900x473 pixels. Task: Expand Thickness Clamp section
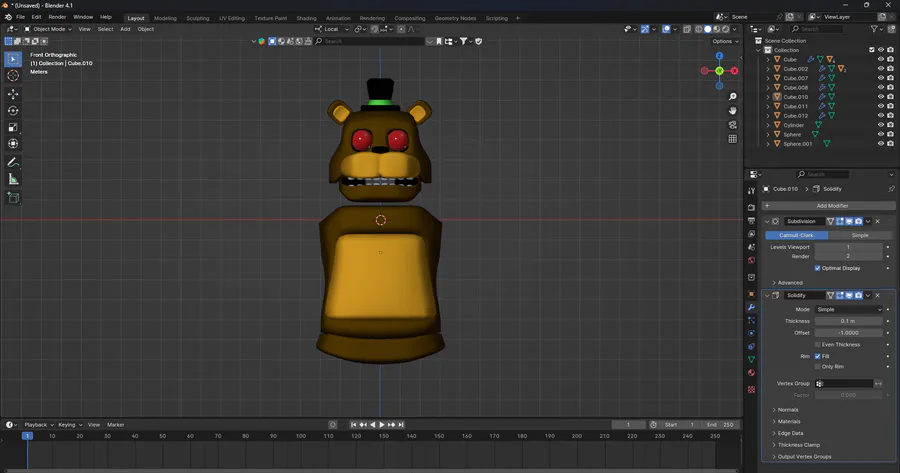(x=798, y=445)
